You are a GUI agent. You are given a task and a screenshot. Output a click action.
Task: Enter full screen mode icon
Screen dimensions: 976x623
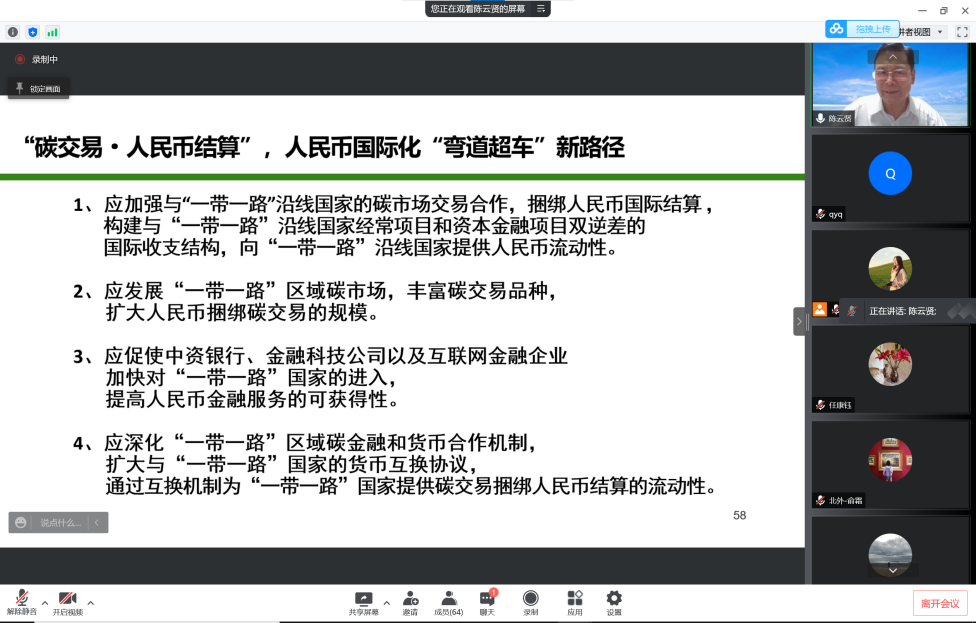(x=962, y=32)
